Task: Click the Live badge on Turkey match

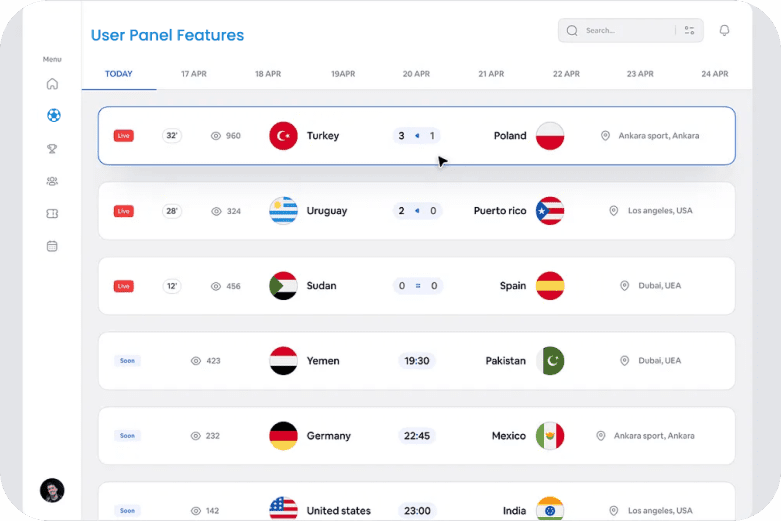Action: coord(124,135)
